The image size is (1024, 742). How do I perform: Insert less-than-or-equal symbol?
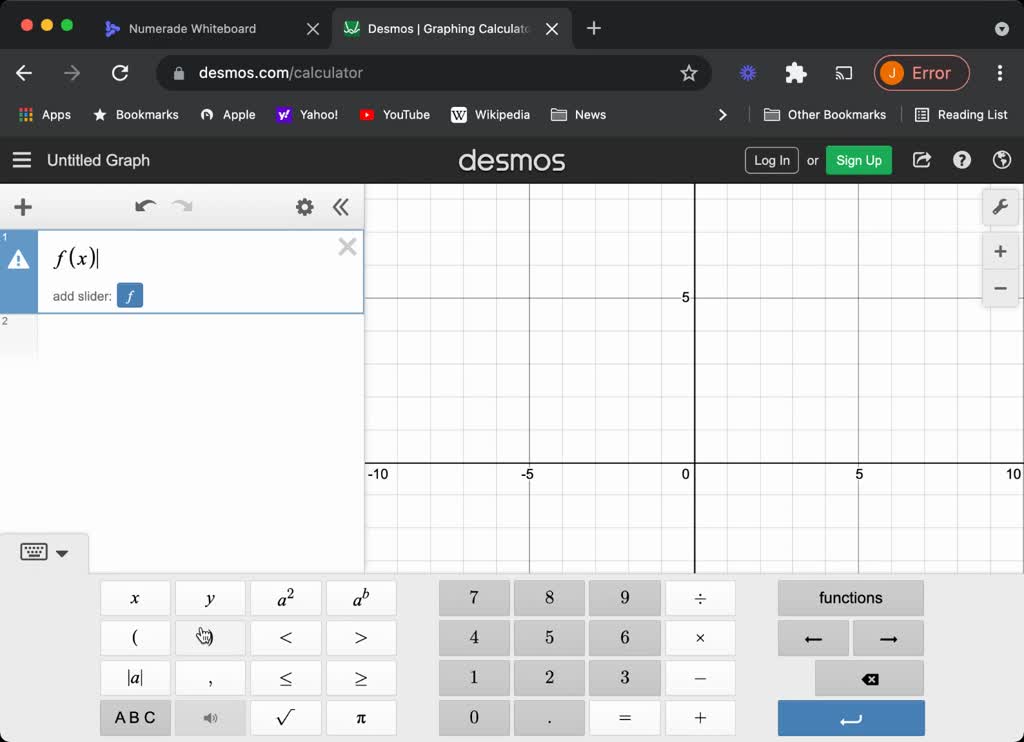click(x=285, y=678)
